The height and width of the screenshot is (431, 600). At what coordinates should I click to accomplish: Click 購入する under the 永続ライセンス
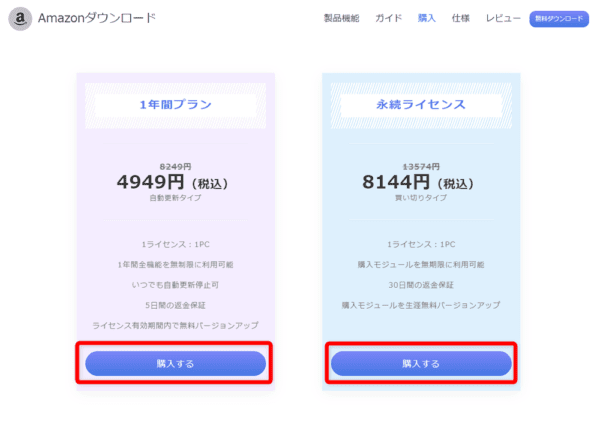pos(421,364)
